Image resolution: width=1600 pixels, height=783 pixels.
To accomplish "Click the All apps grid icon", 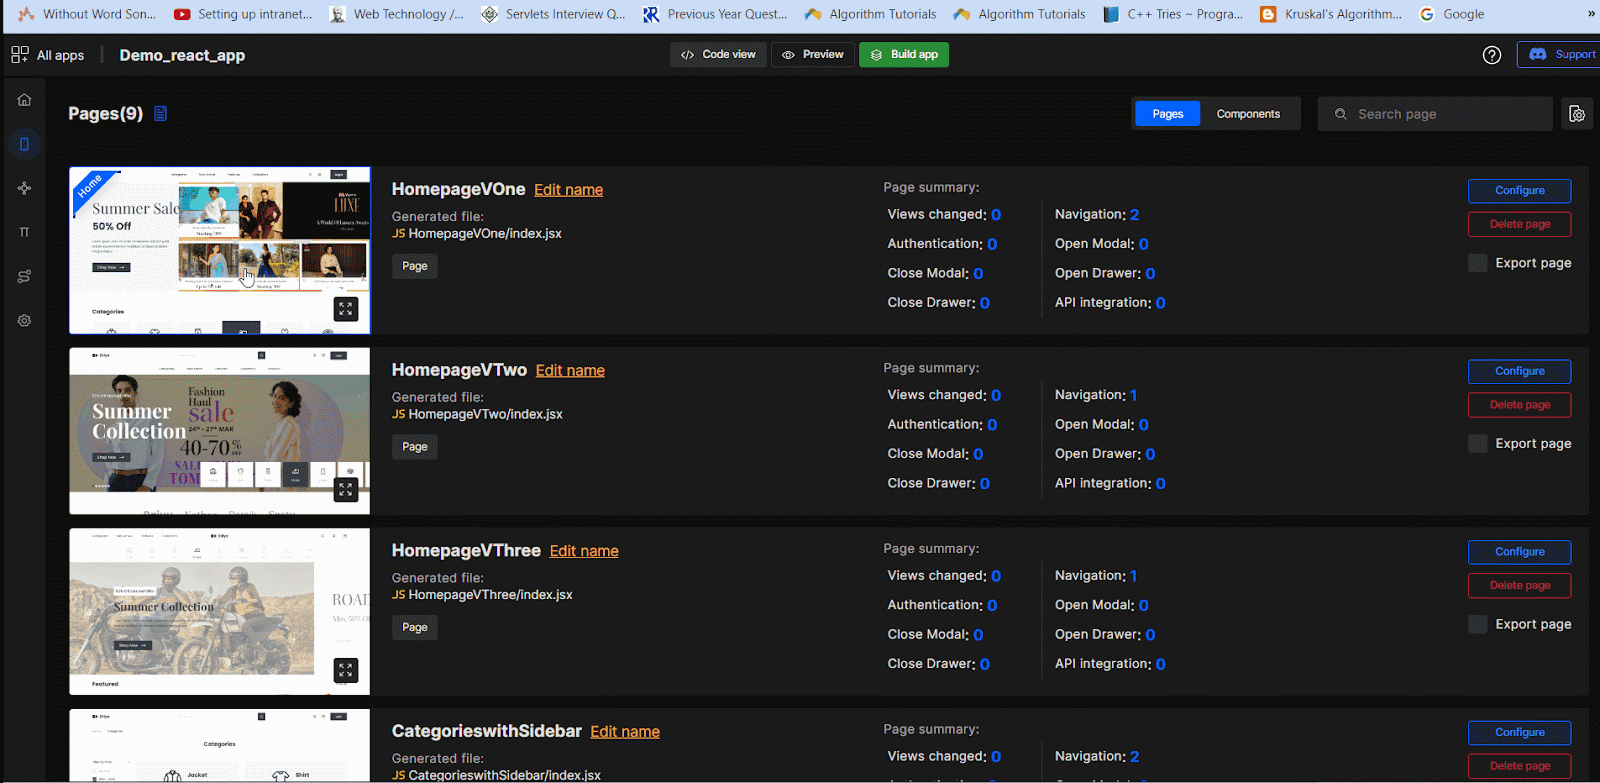I will (20, 55).
